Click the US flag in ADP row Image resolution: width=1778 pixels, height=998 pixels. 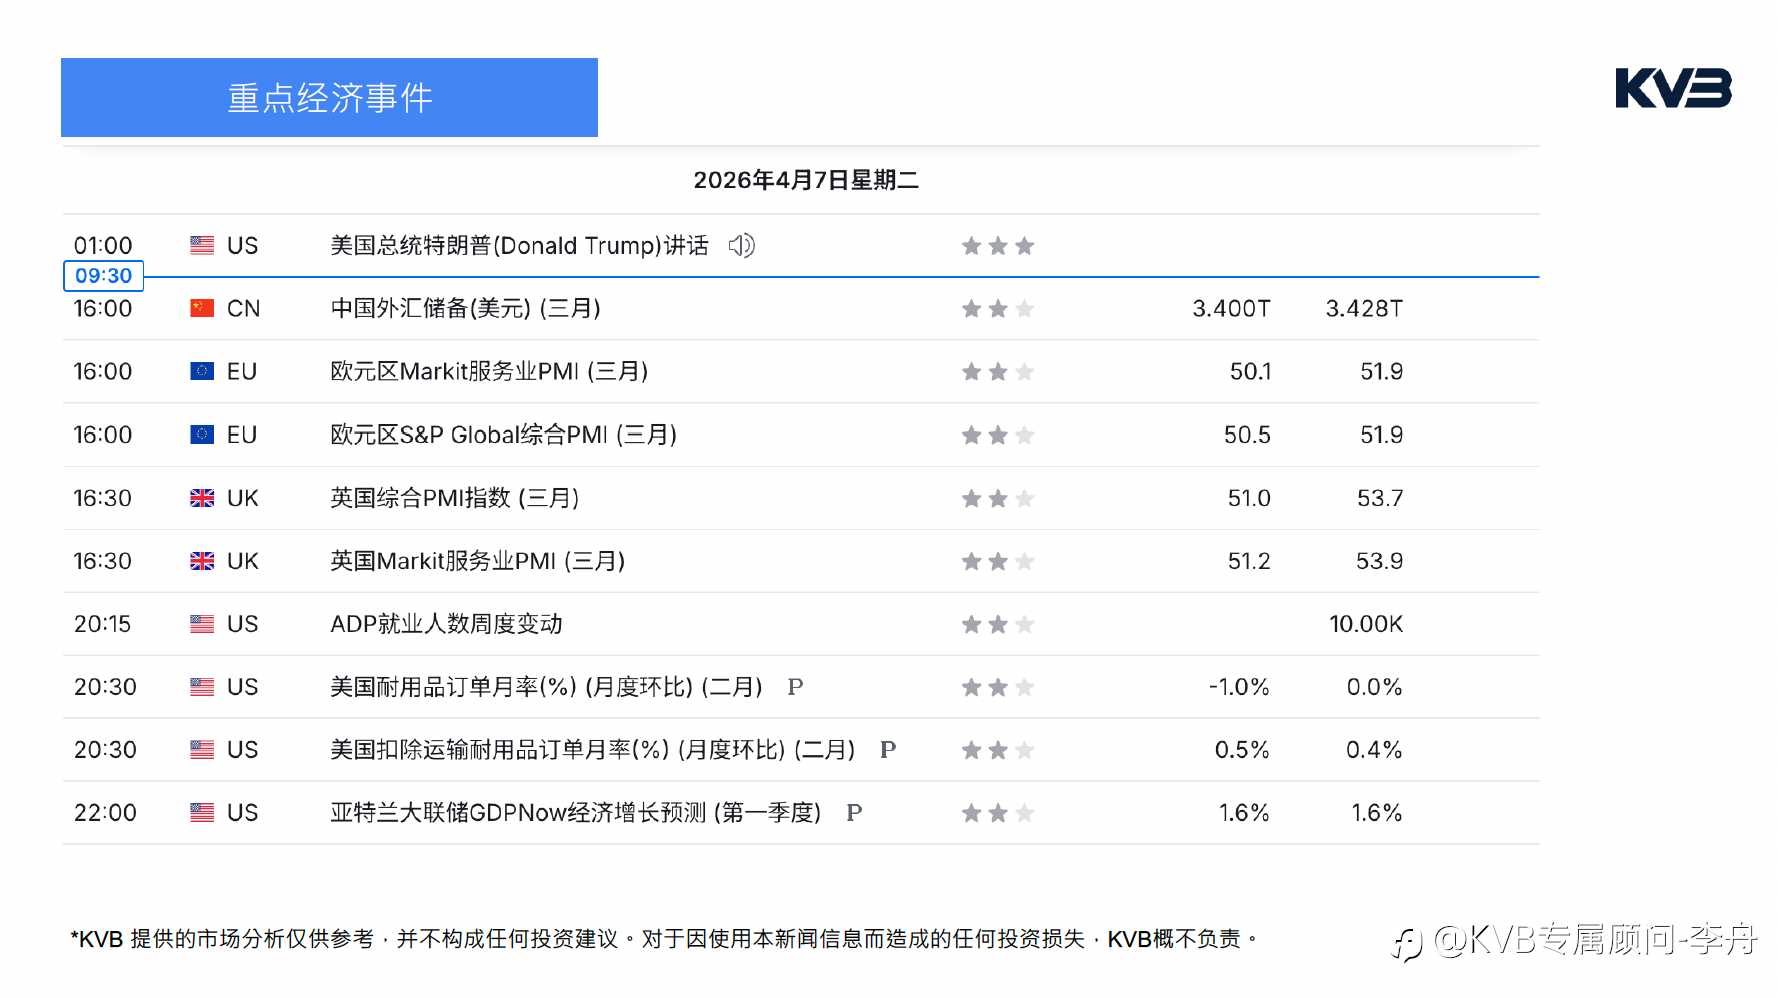coord(202,624)
